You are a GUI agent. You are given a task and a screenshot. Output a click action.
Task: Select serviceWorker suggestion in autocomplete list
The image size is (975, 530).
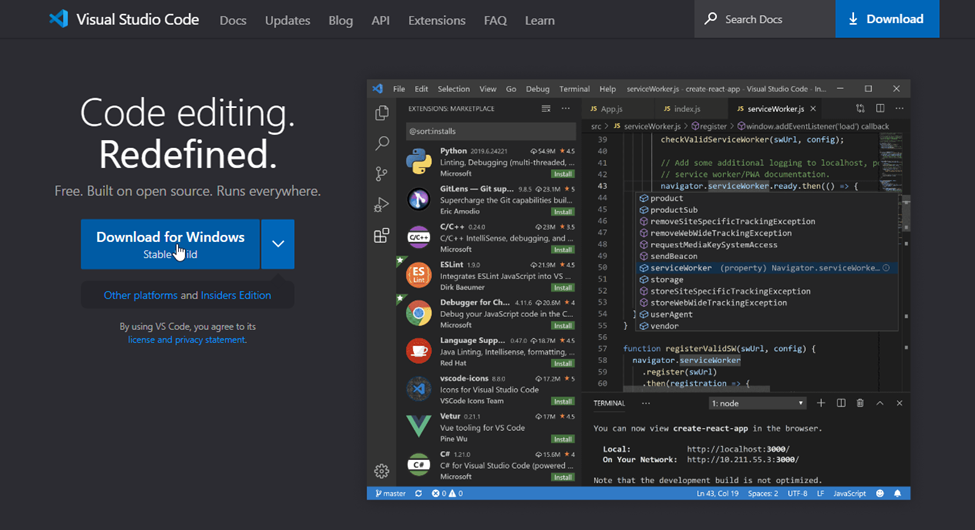pos(767,268)
